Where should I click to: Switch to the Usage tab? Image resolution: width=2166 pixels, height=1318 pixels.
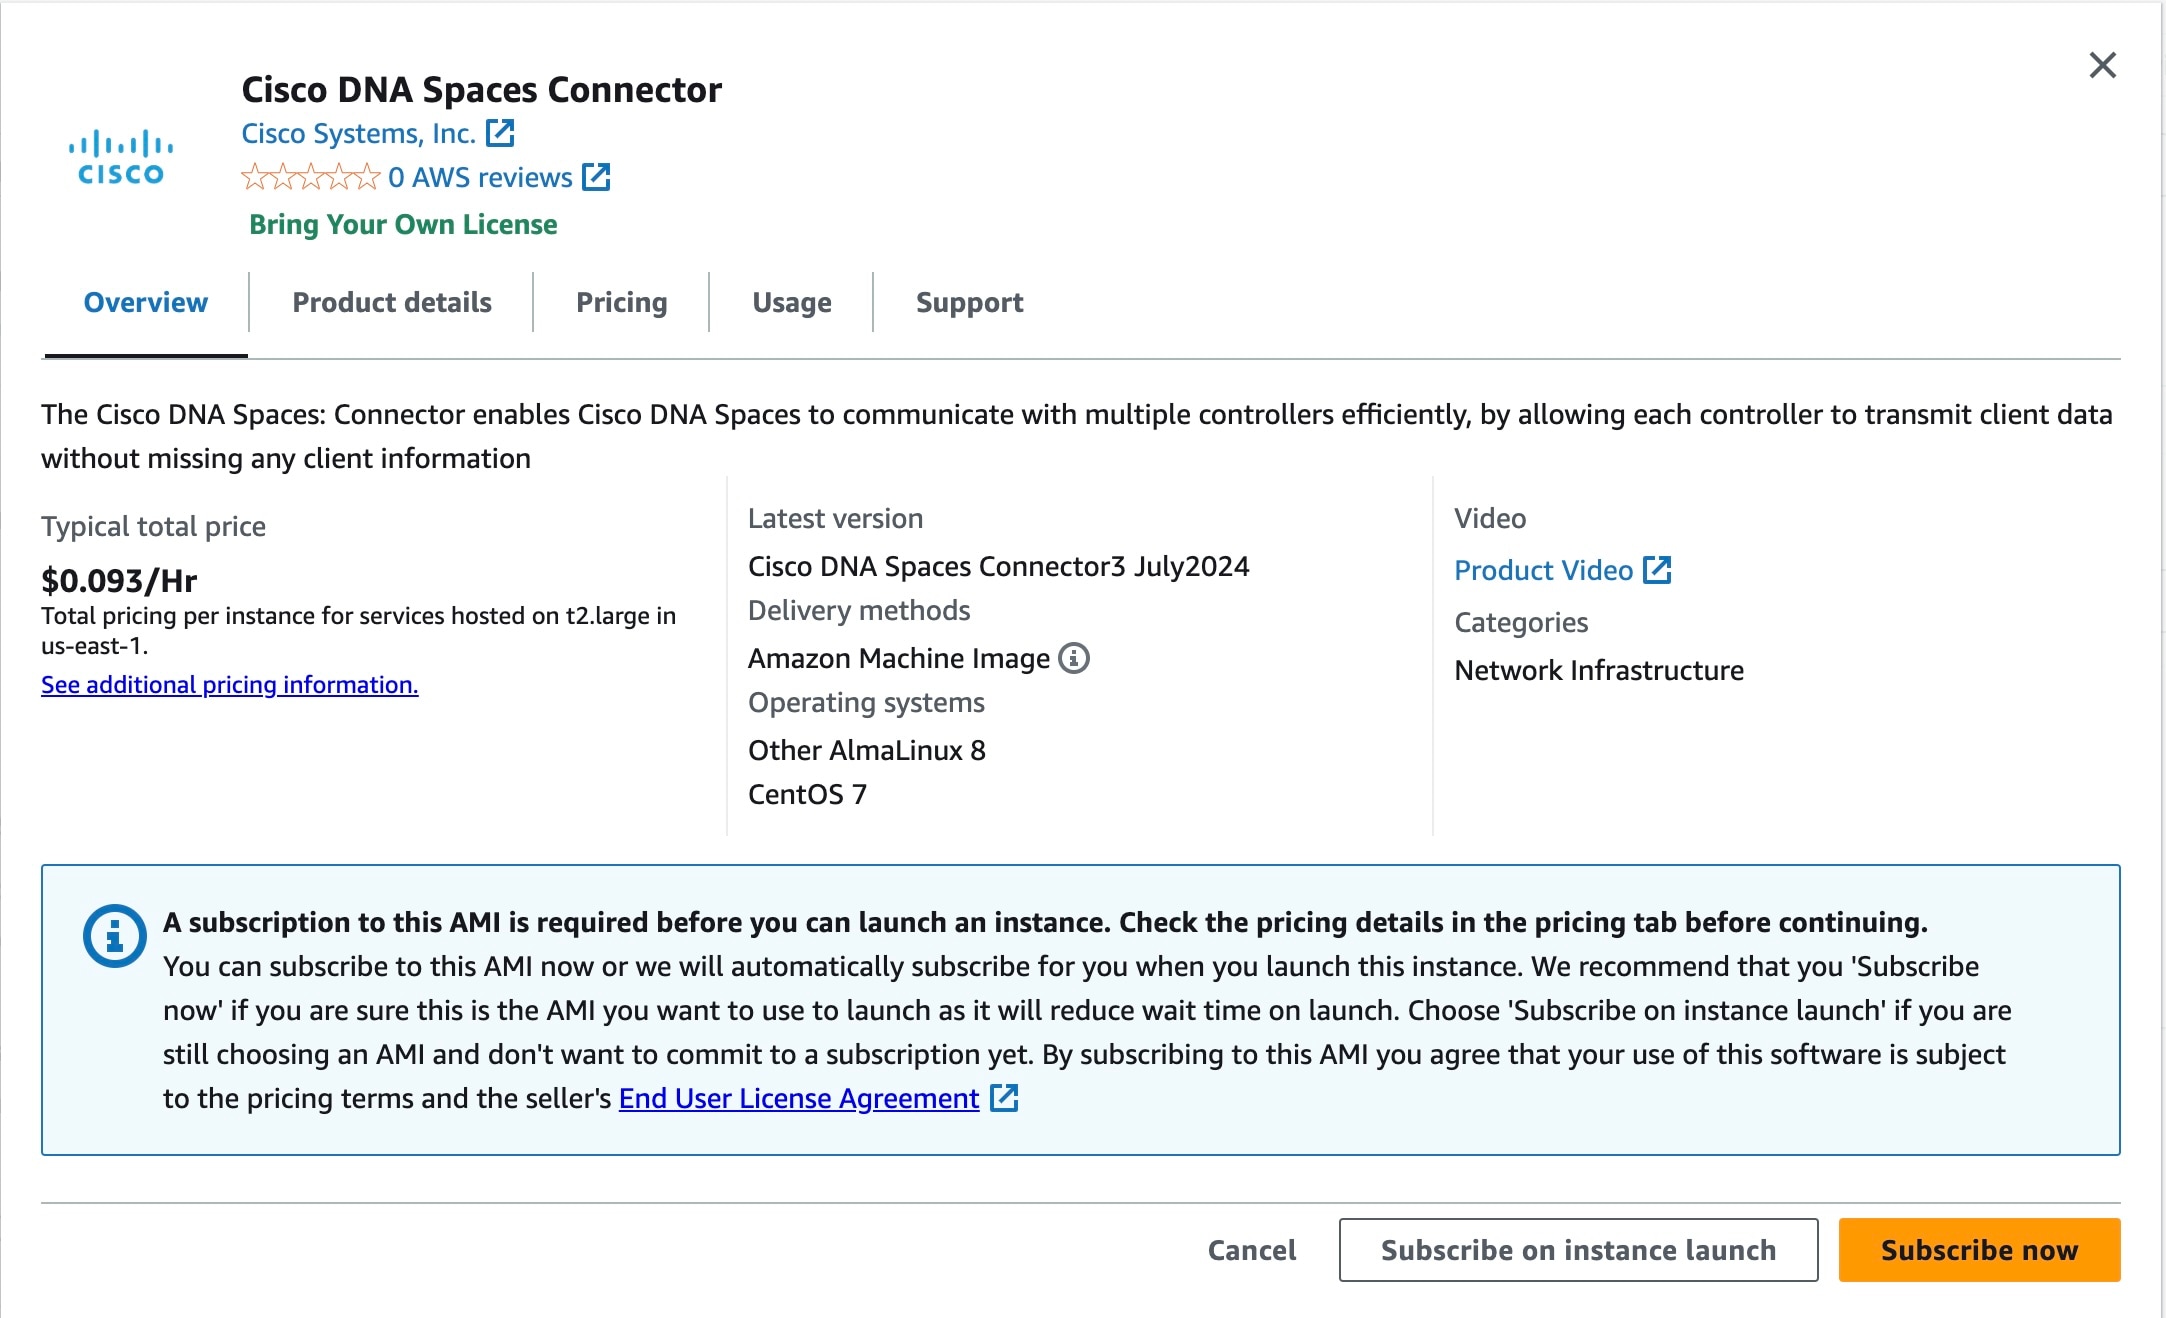[791, 301]
